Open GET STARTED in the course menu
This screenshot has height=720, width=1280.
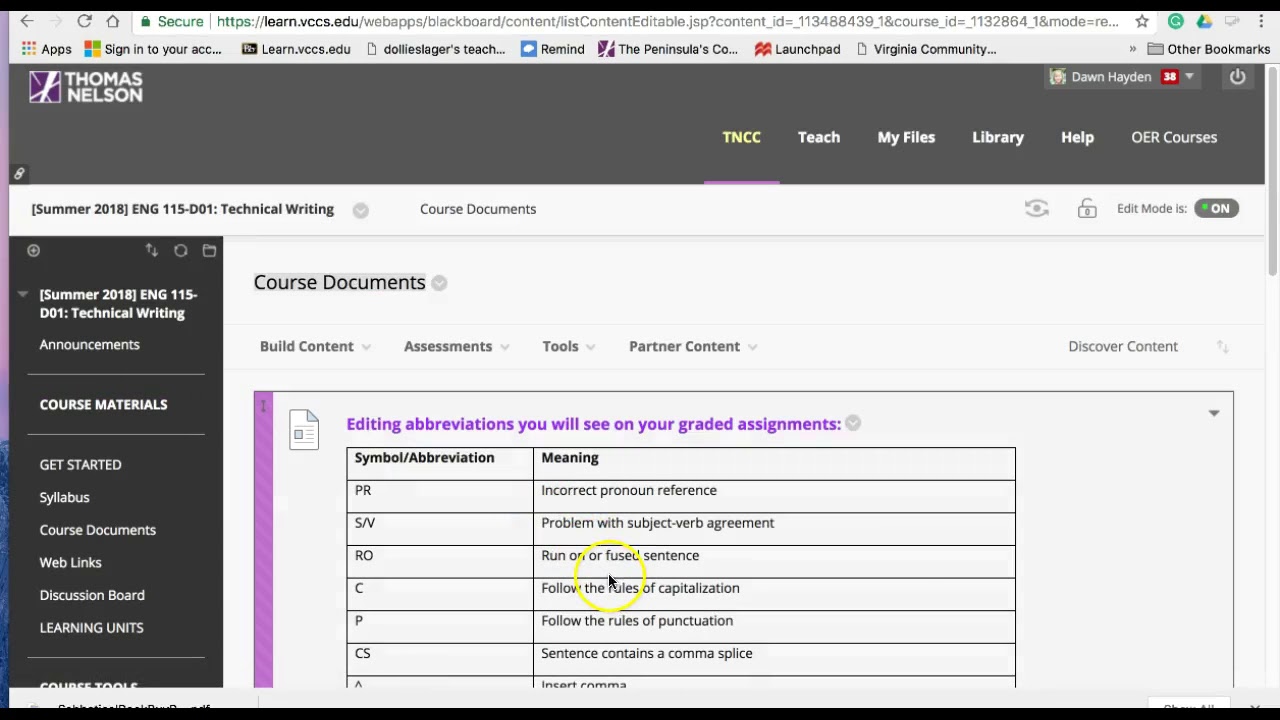point(81,464)
